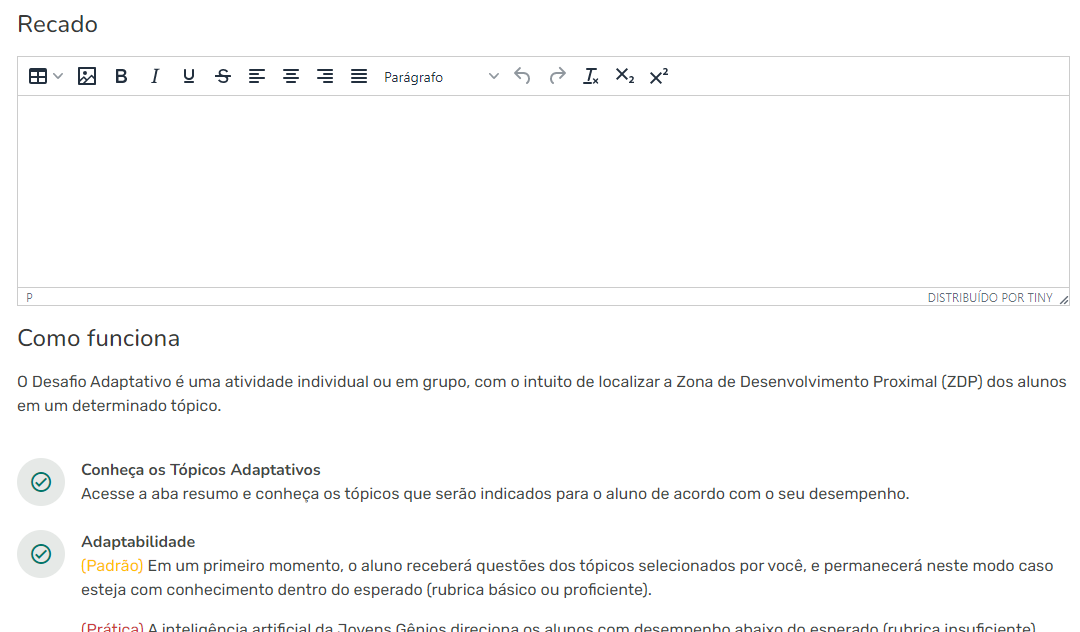Open the Distribuído por Tiny link

[x=989, y=298]
